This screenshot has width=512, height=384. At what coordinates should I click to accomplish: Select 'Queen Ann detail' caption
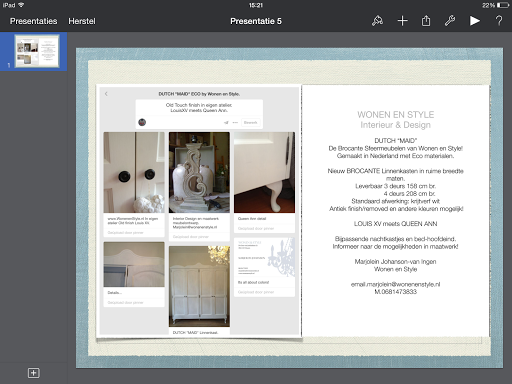[x=252, y=219]
